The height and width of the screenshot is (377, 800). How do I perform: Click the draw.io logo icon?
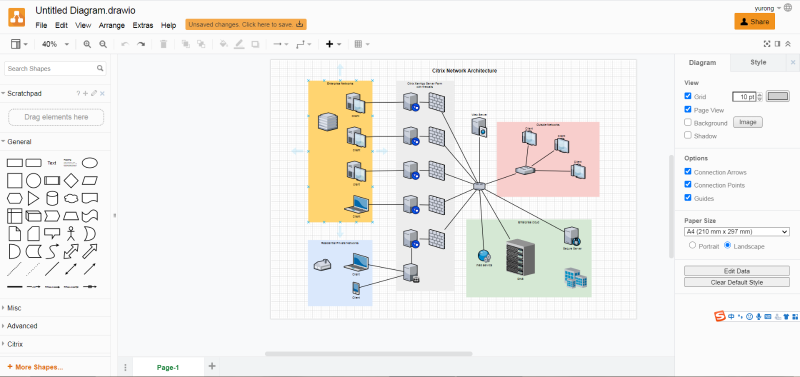16,17
